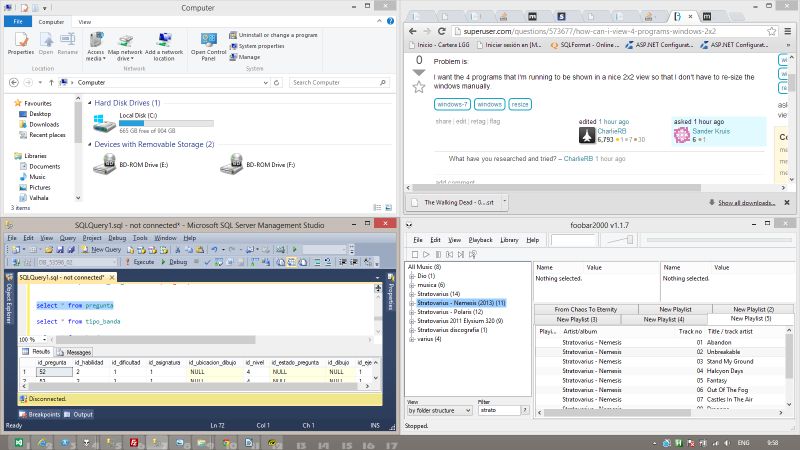Favorite the question with star icon

point(419,87)
